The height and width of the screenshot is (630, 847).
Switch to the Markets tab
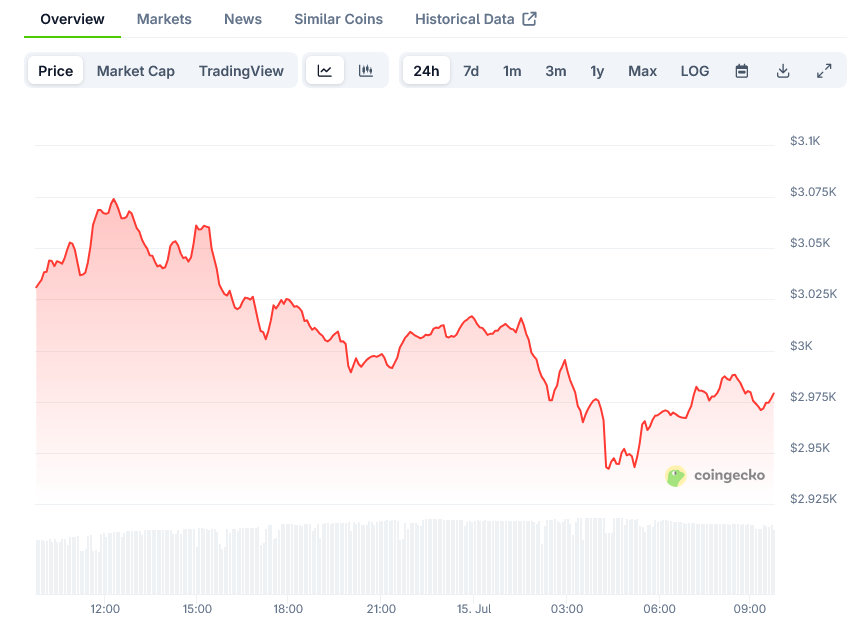(164, 18)
